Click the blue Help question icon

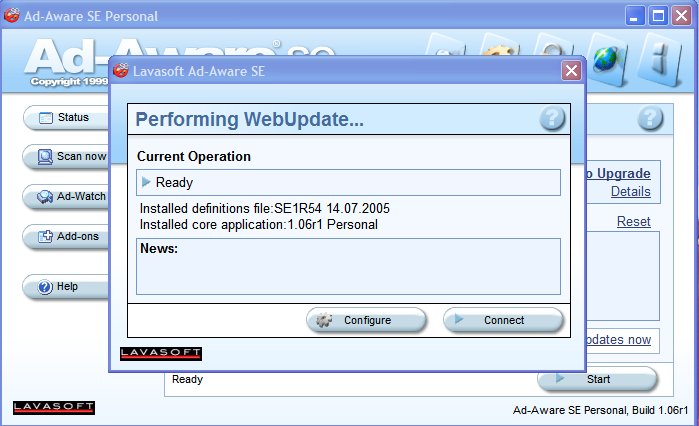[x=45, y=287]
